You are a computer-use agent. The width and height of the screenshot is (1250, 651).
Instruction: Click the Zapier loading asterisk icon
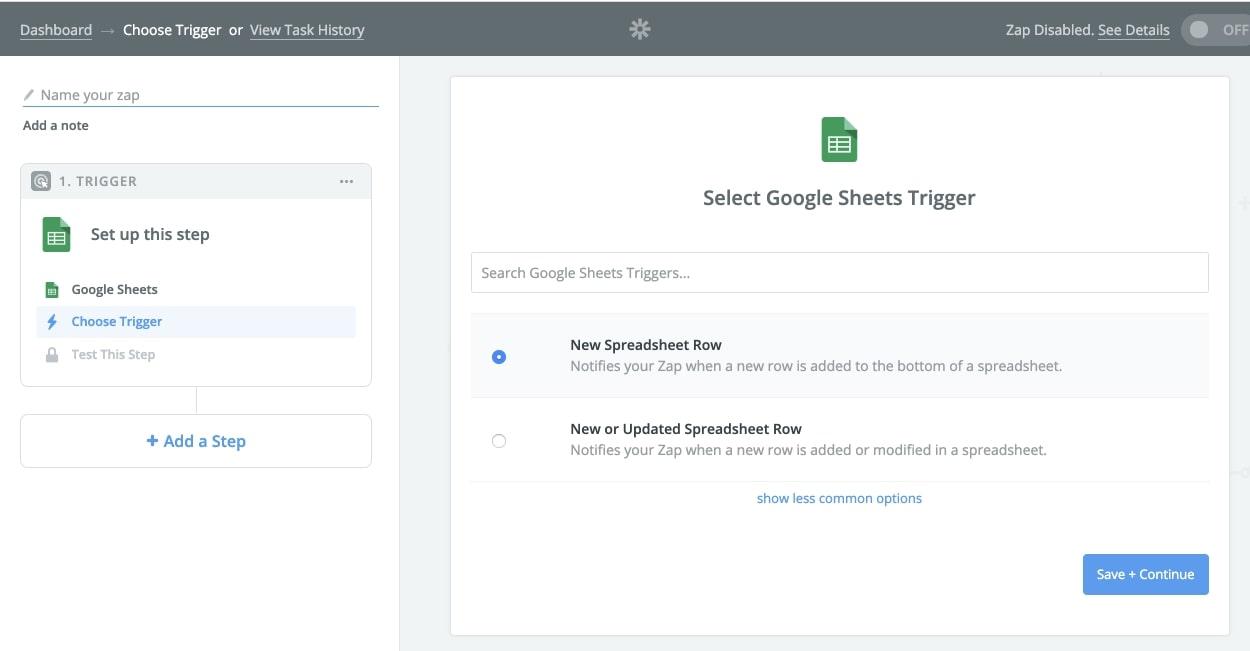(x=640, y=29)
